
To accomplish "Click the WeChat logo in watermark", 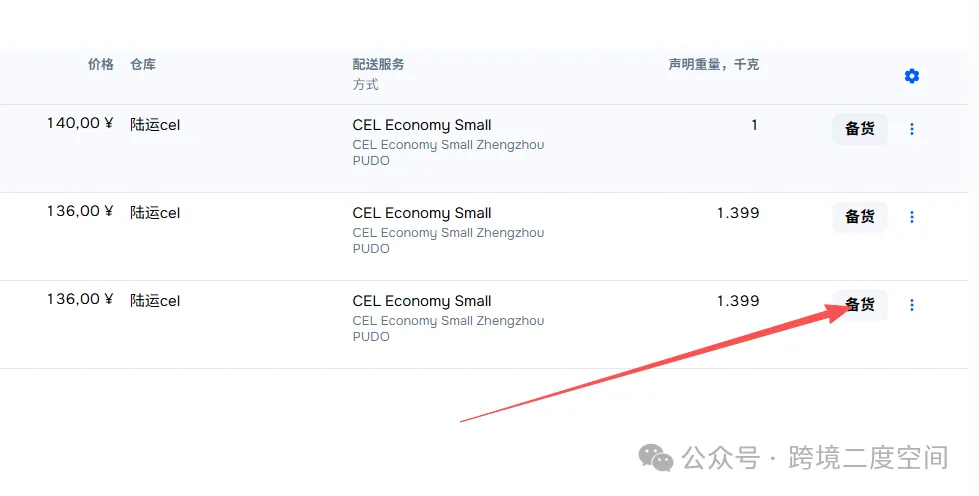I will [x=656, y=458].
